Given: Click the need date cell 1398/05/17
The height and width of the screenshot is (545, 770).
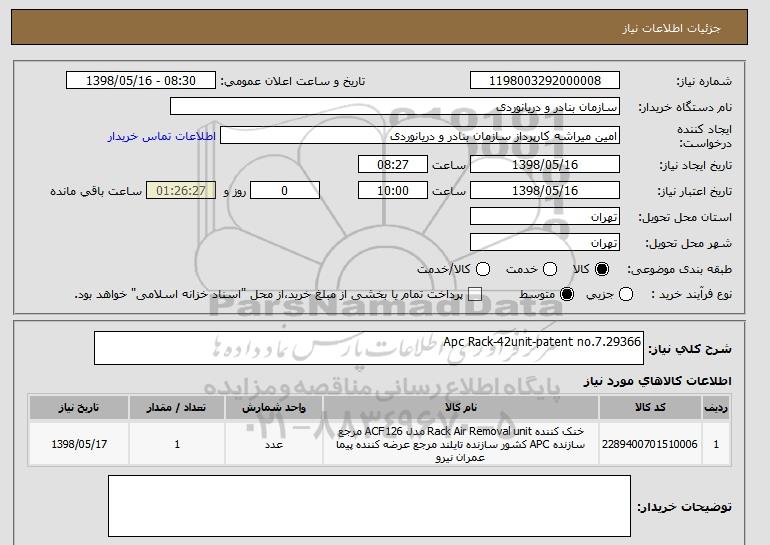Looking at the screenshot, I should [79, 444].
